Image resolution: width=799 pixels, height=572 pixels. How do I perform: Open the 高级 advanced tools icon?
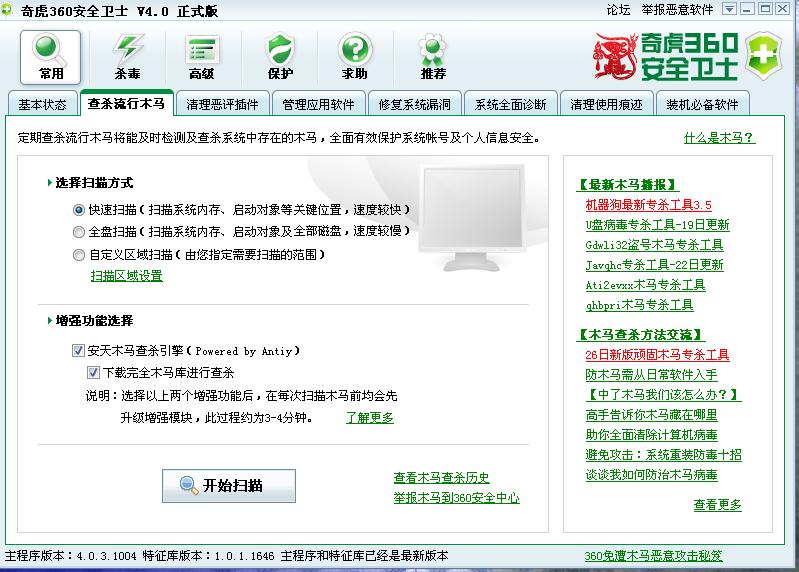click(202, 57)
